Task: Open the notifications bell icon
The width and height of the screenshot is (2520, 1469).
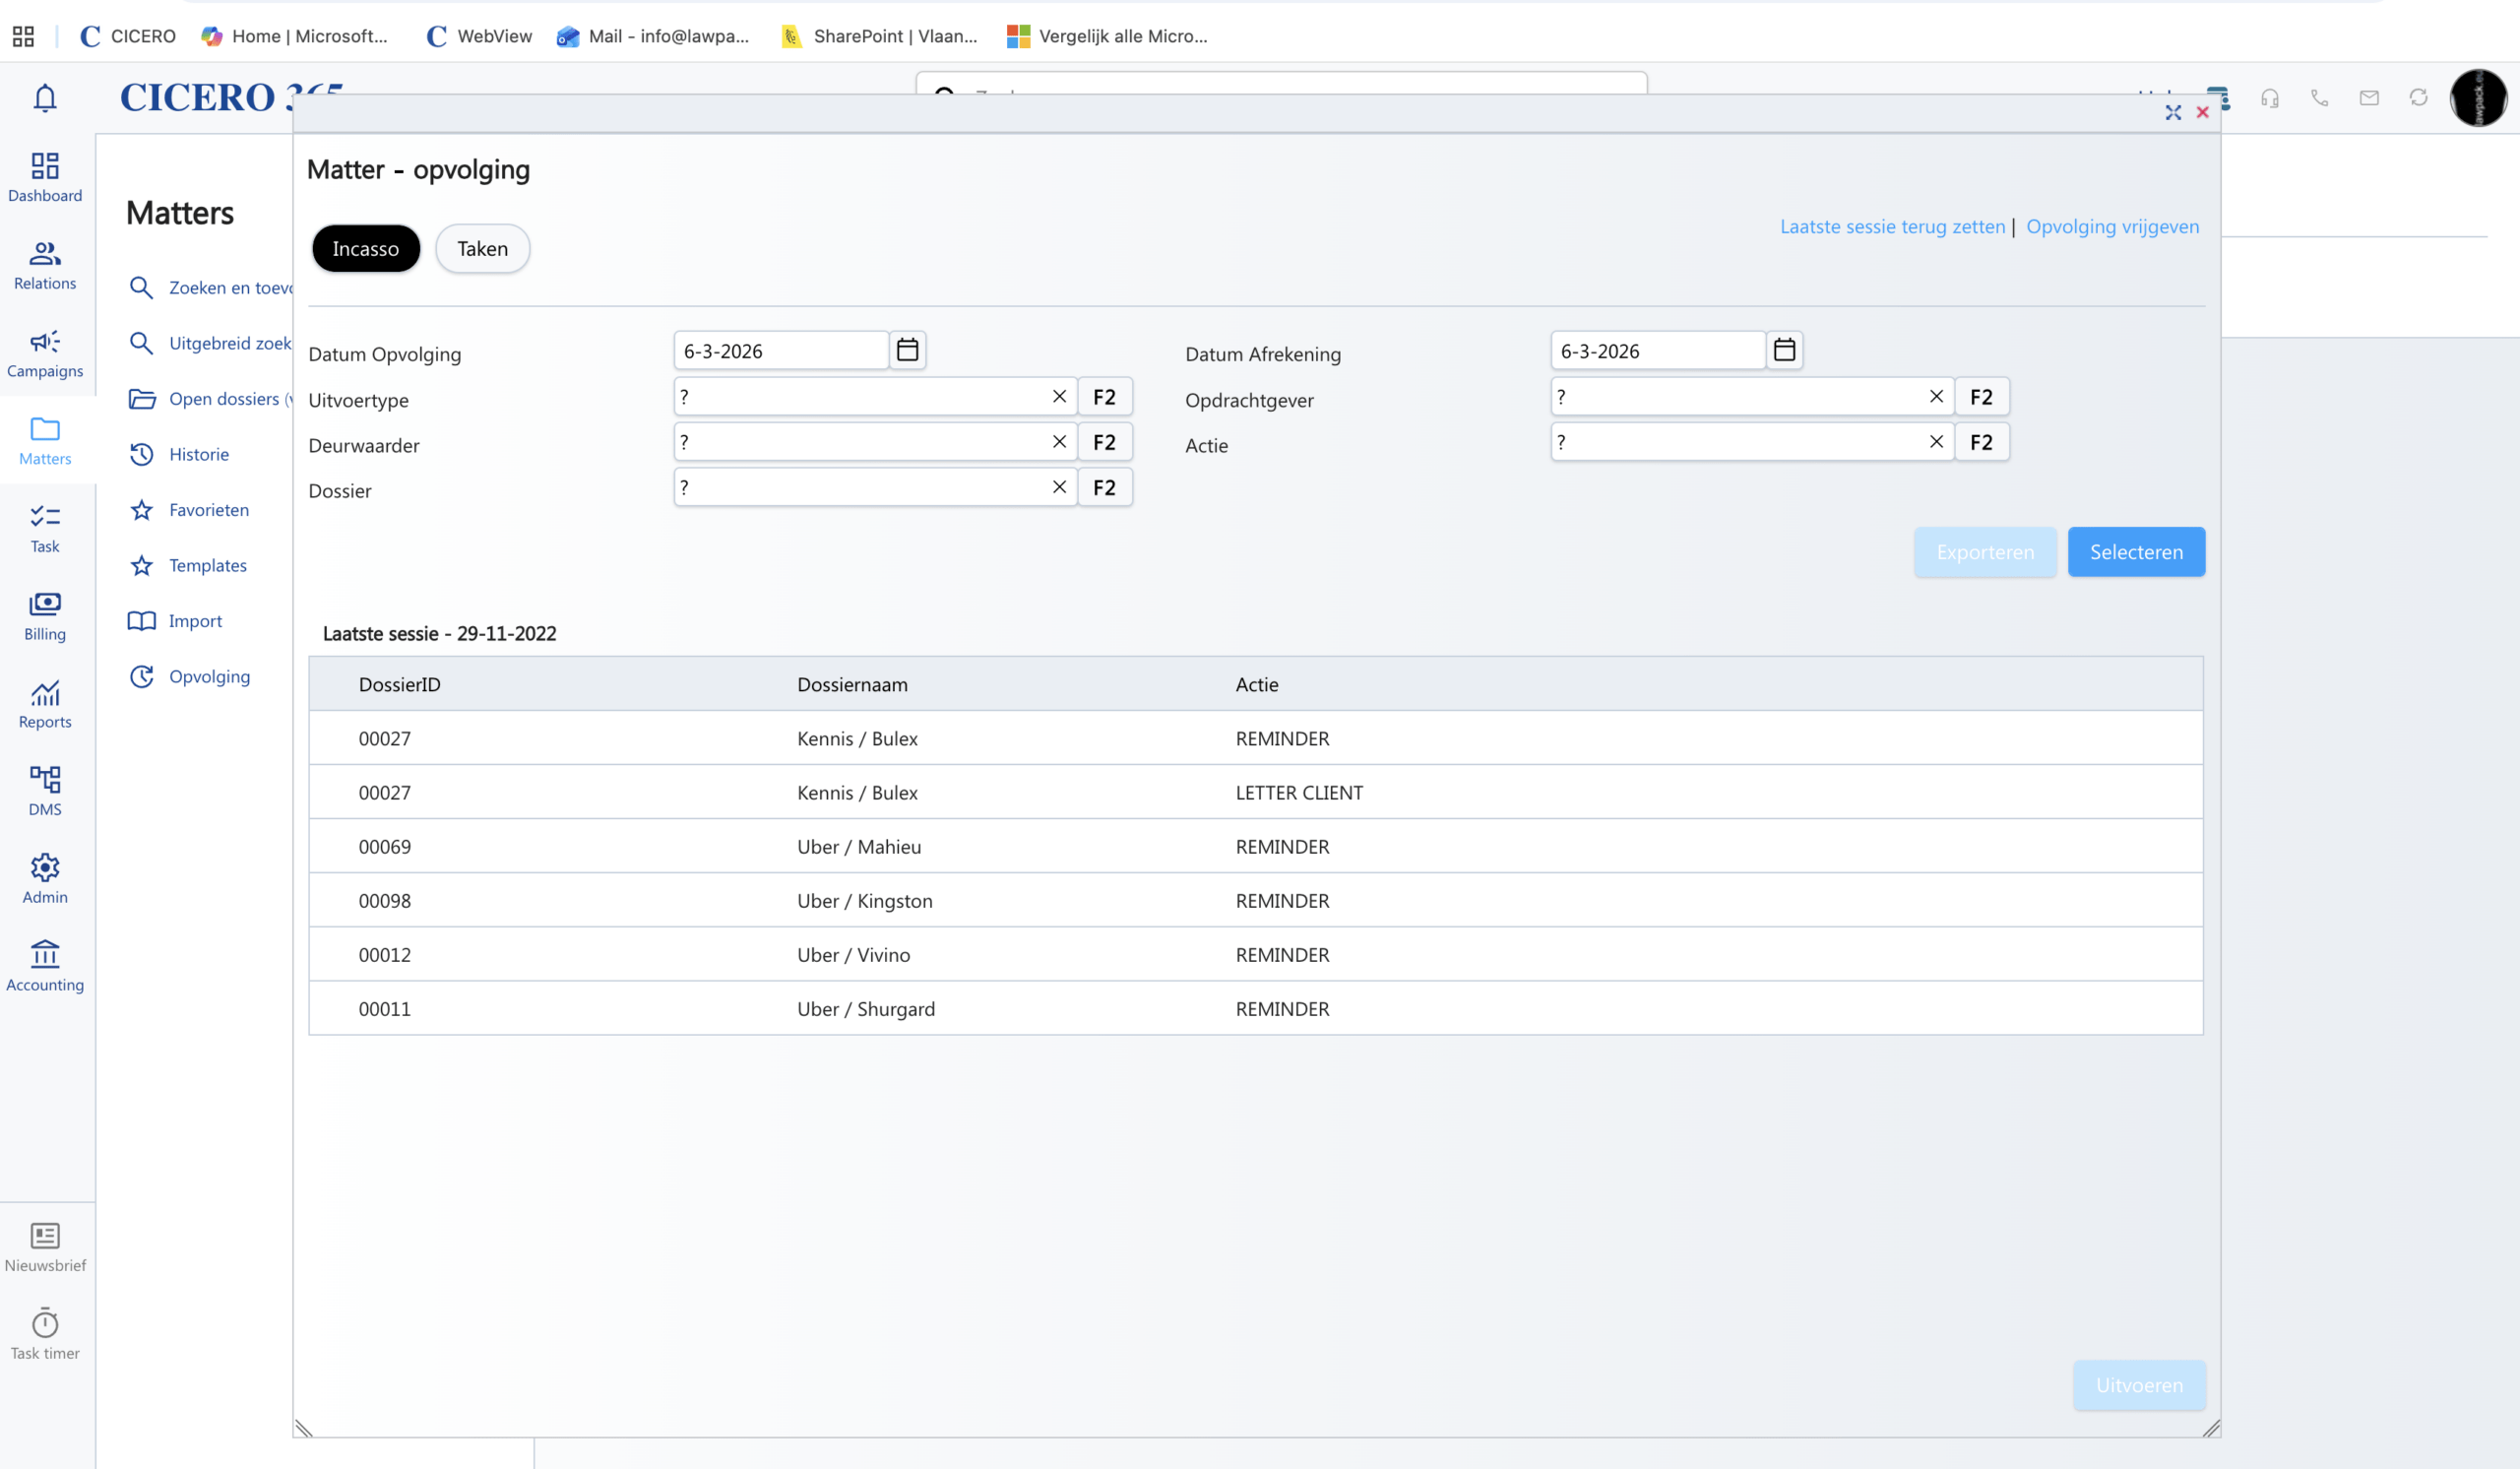Action: [45, 98]
